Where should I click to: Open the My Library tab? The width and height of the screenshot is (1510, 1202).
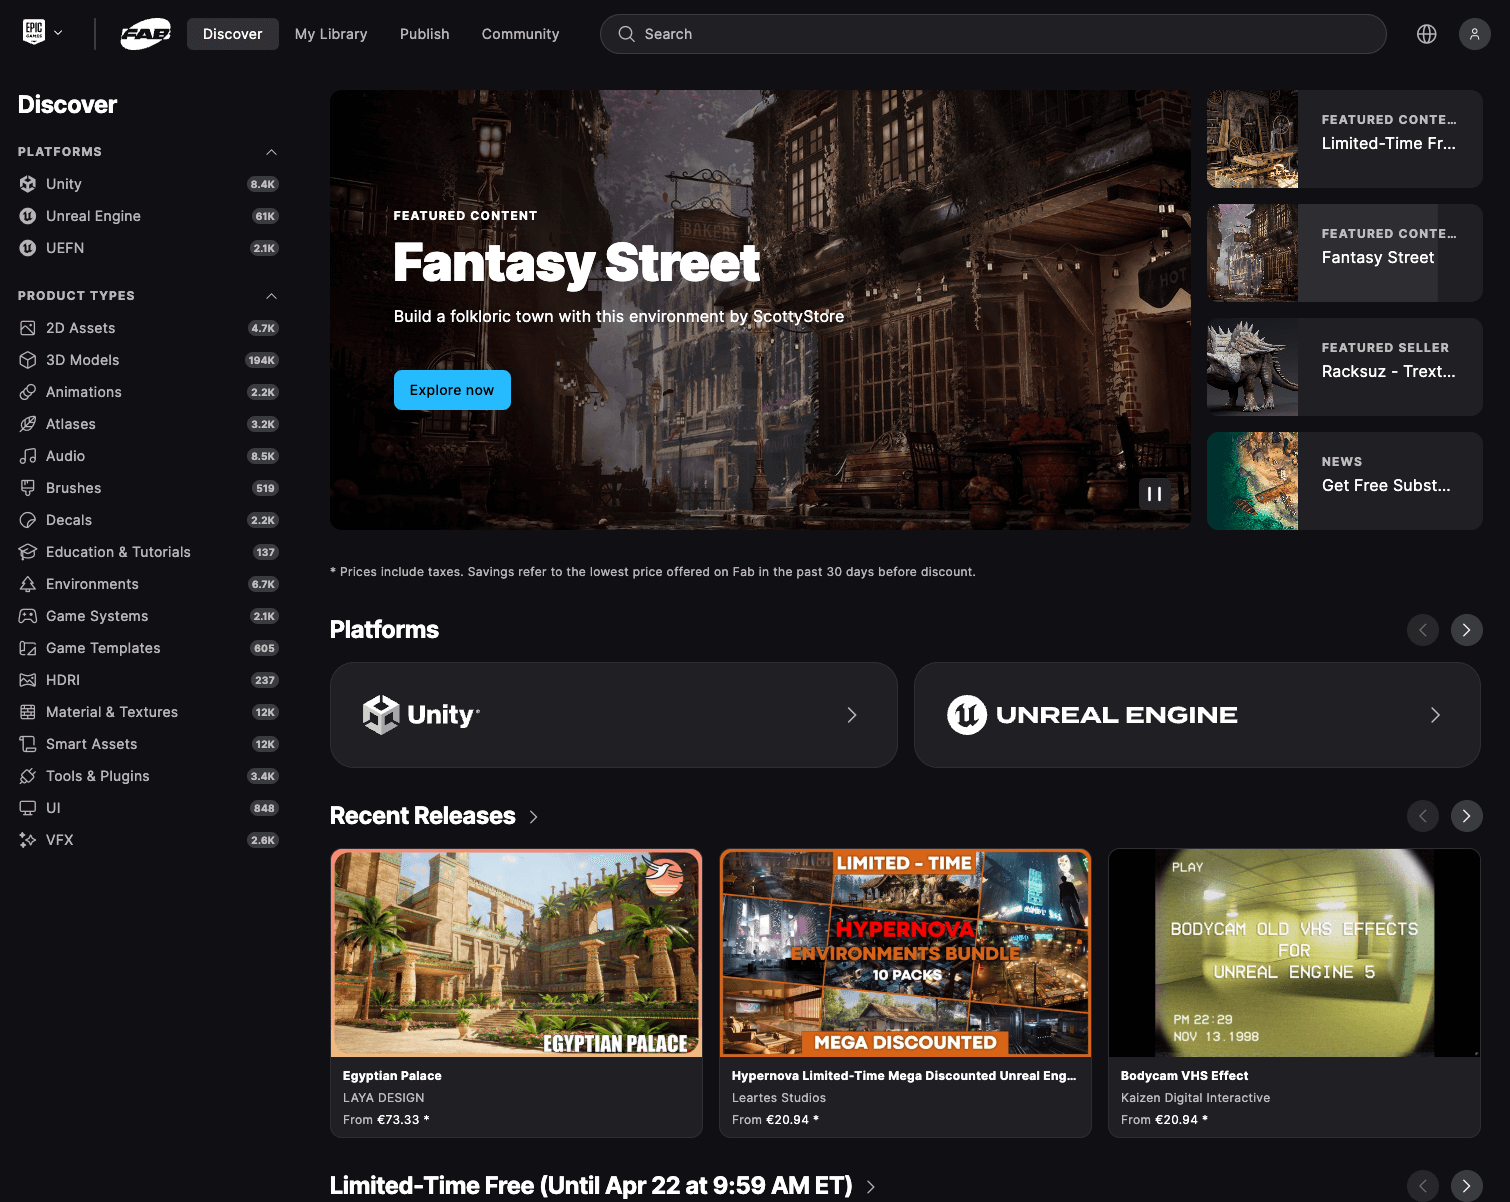tap(331, 34)
